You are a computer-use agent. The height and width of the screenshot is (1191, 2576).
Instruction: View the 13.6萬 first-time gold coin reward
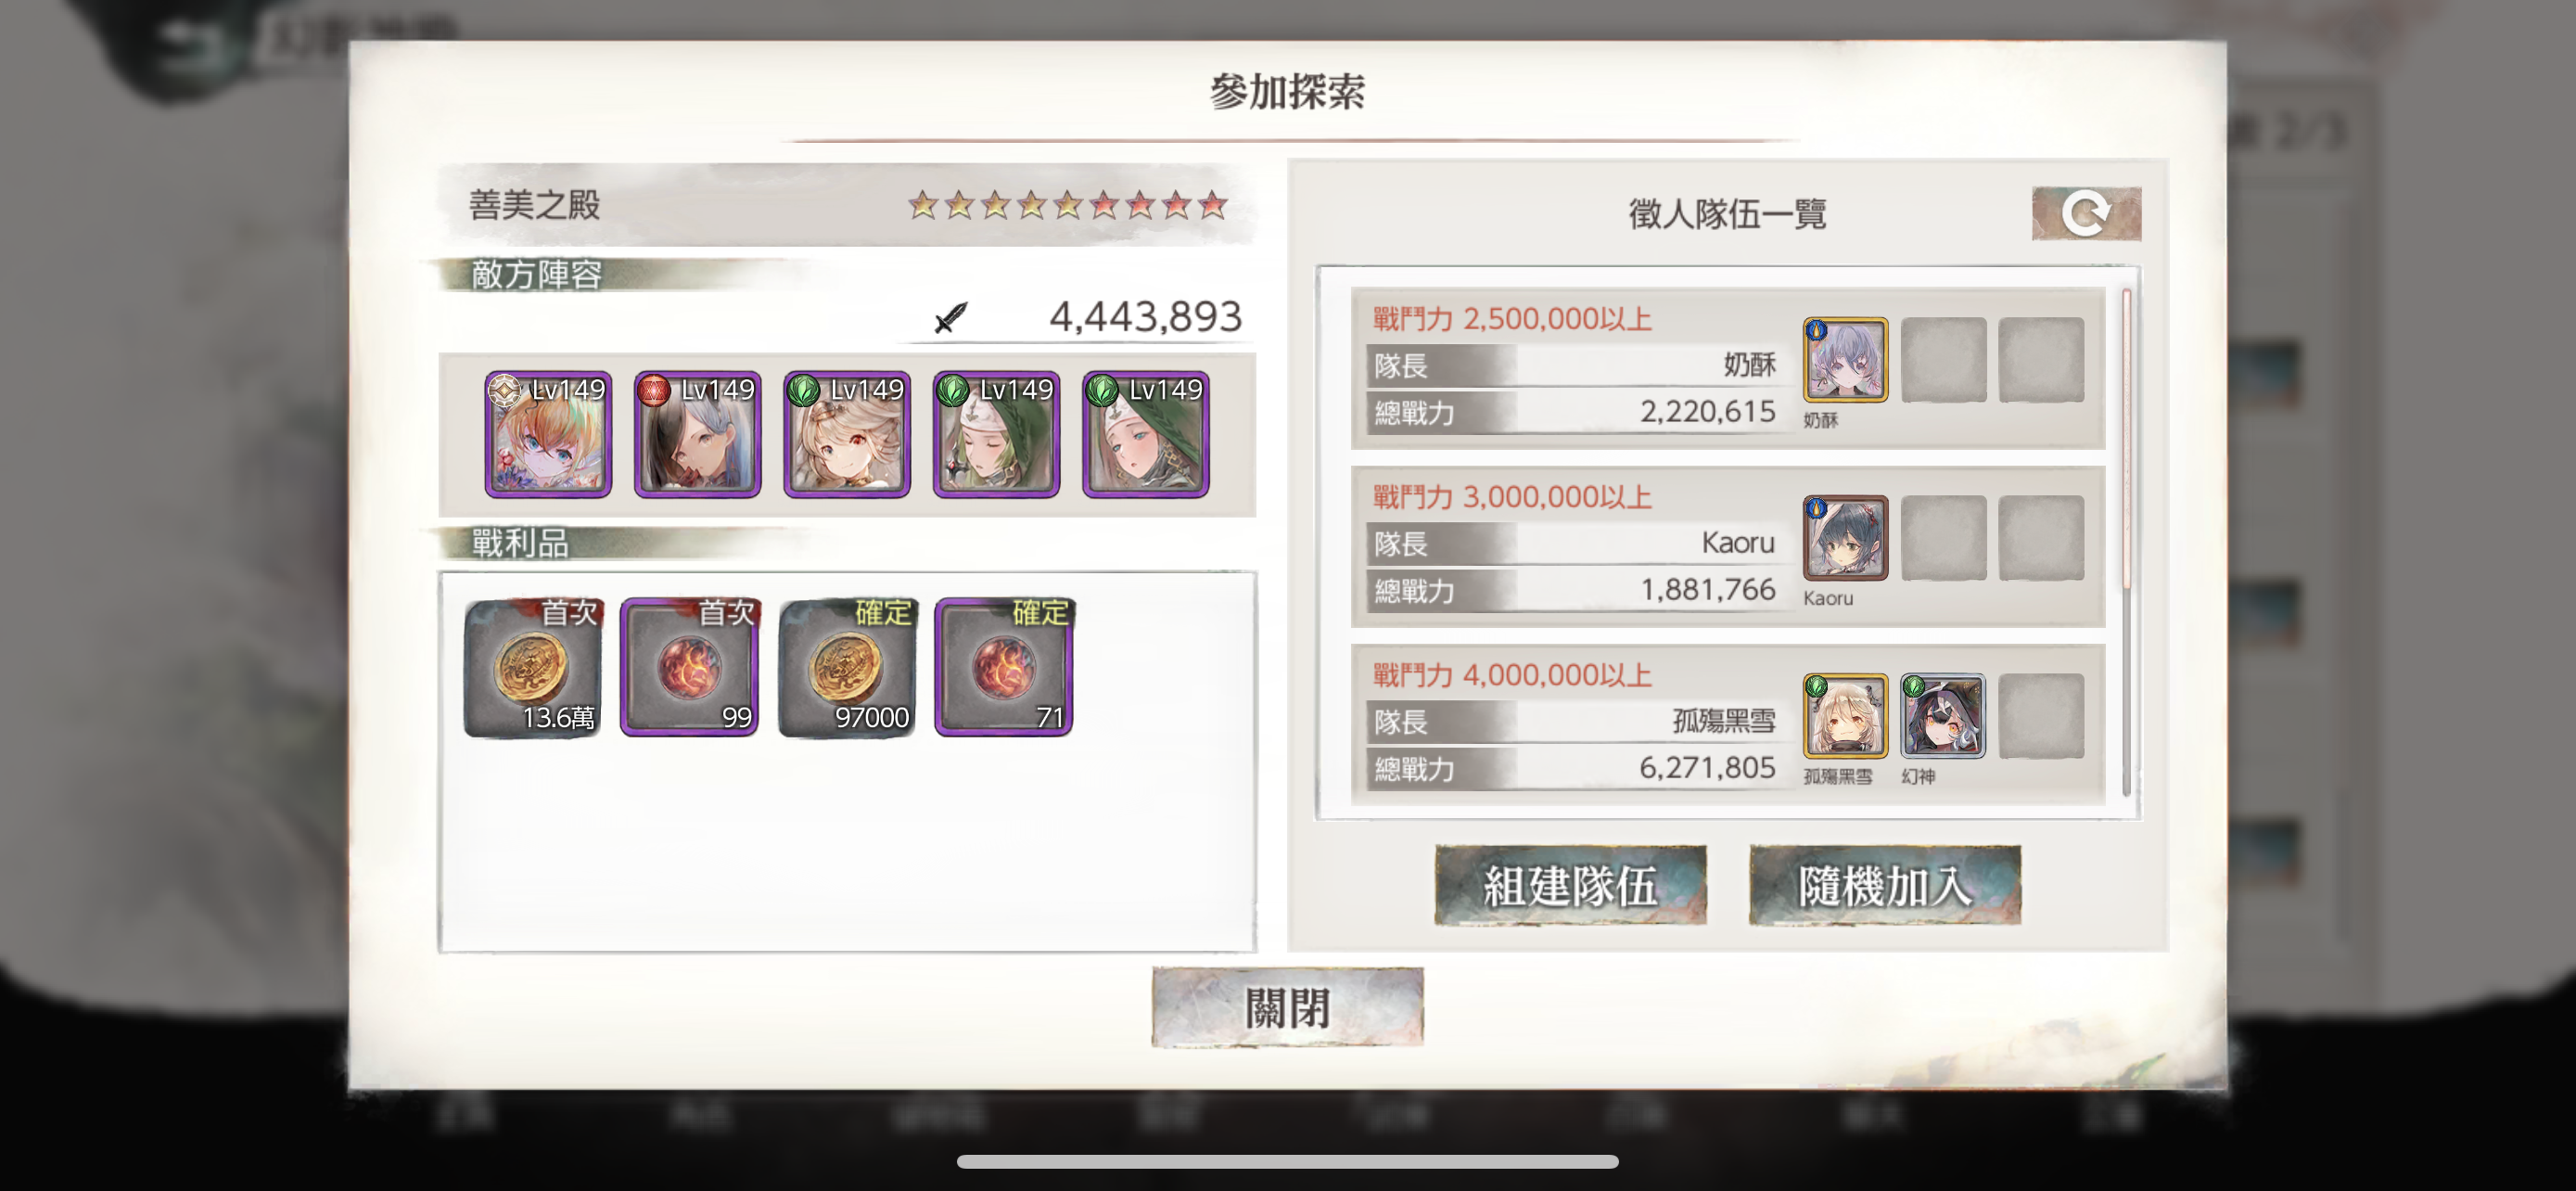[533, 667]
